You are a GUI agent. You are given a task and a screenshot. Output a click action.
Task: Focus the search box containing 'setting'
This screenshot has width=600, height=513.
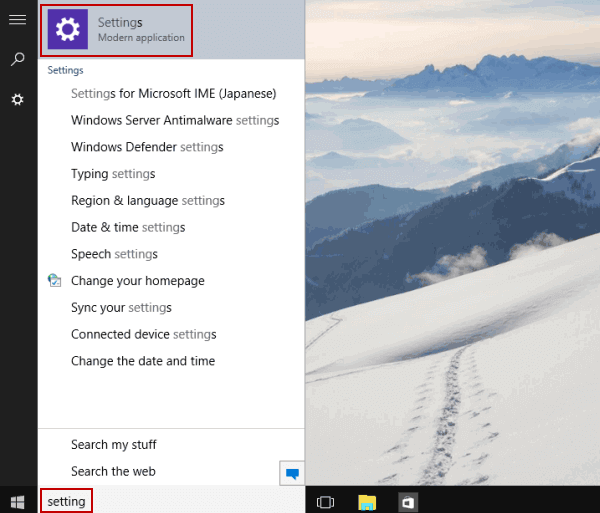(x=172, y=501)
